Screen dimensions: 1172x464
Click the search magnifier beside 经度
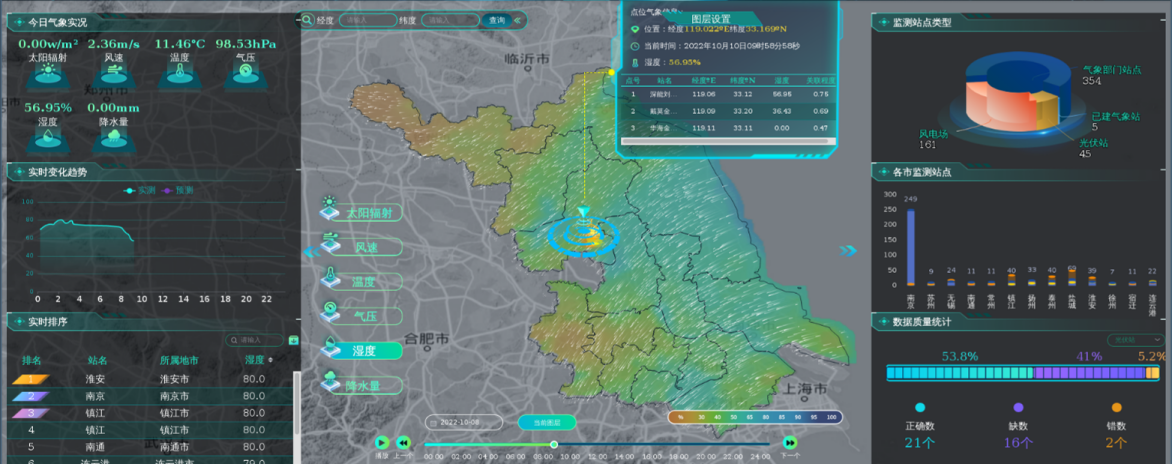[x=308, y=20]
